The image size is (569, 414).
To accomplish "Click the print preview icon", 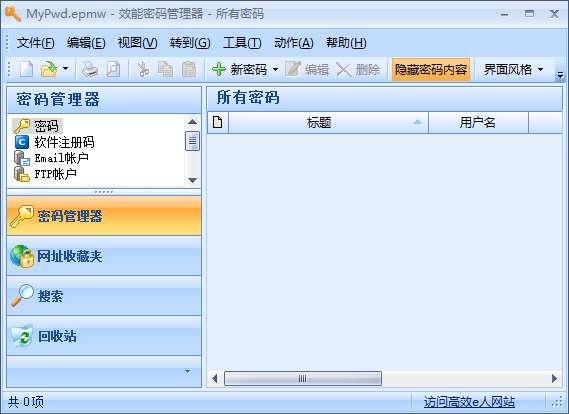I will tap(114, 69).
